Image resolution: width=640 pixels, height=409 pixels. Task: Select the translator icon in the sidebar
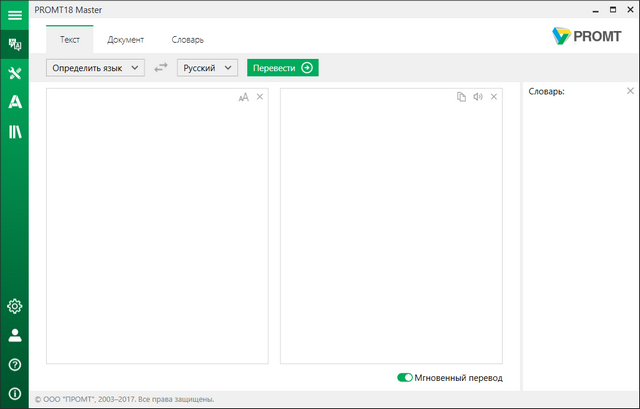click(x=14, y=44)
